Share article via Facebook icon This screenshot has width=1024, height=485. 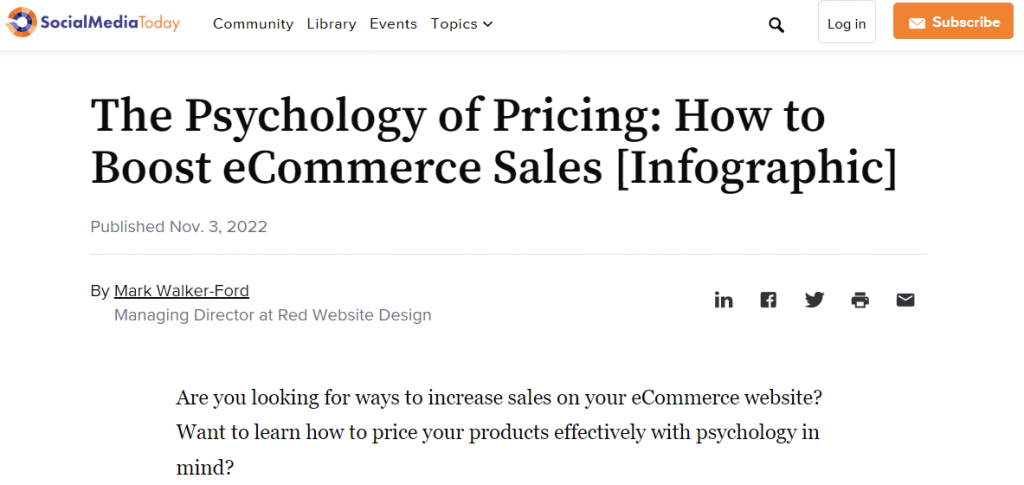(769, 300)
